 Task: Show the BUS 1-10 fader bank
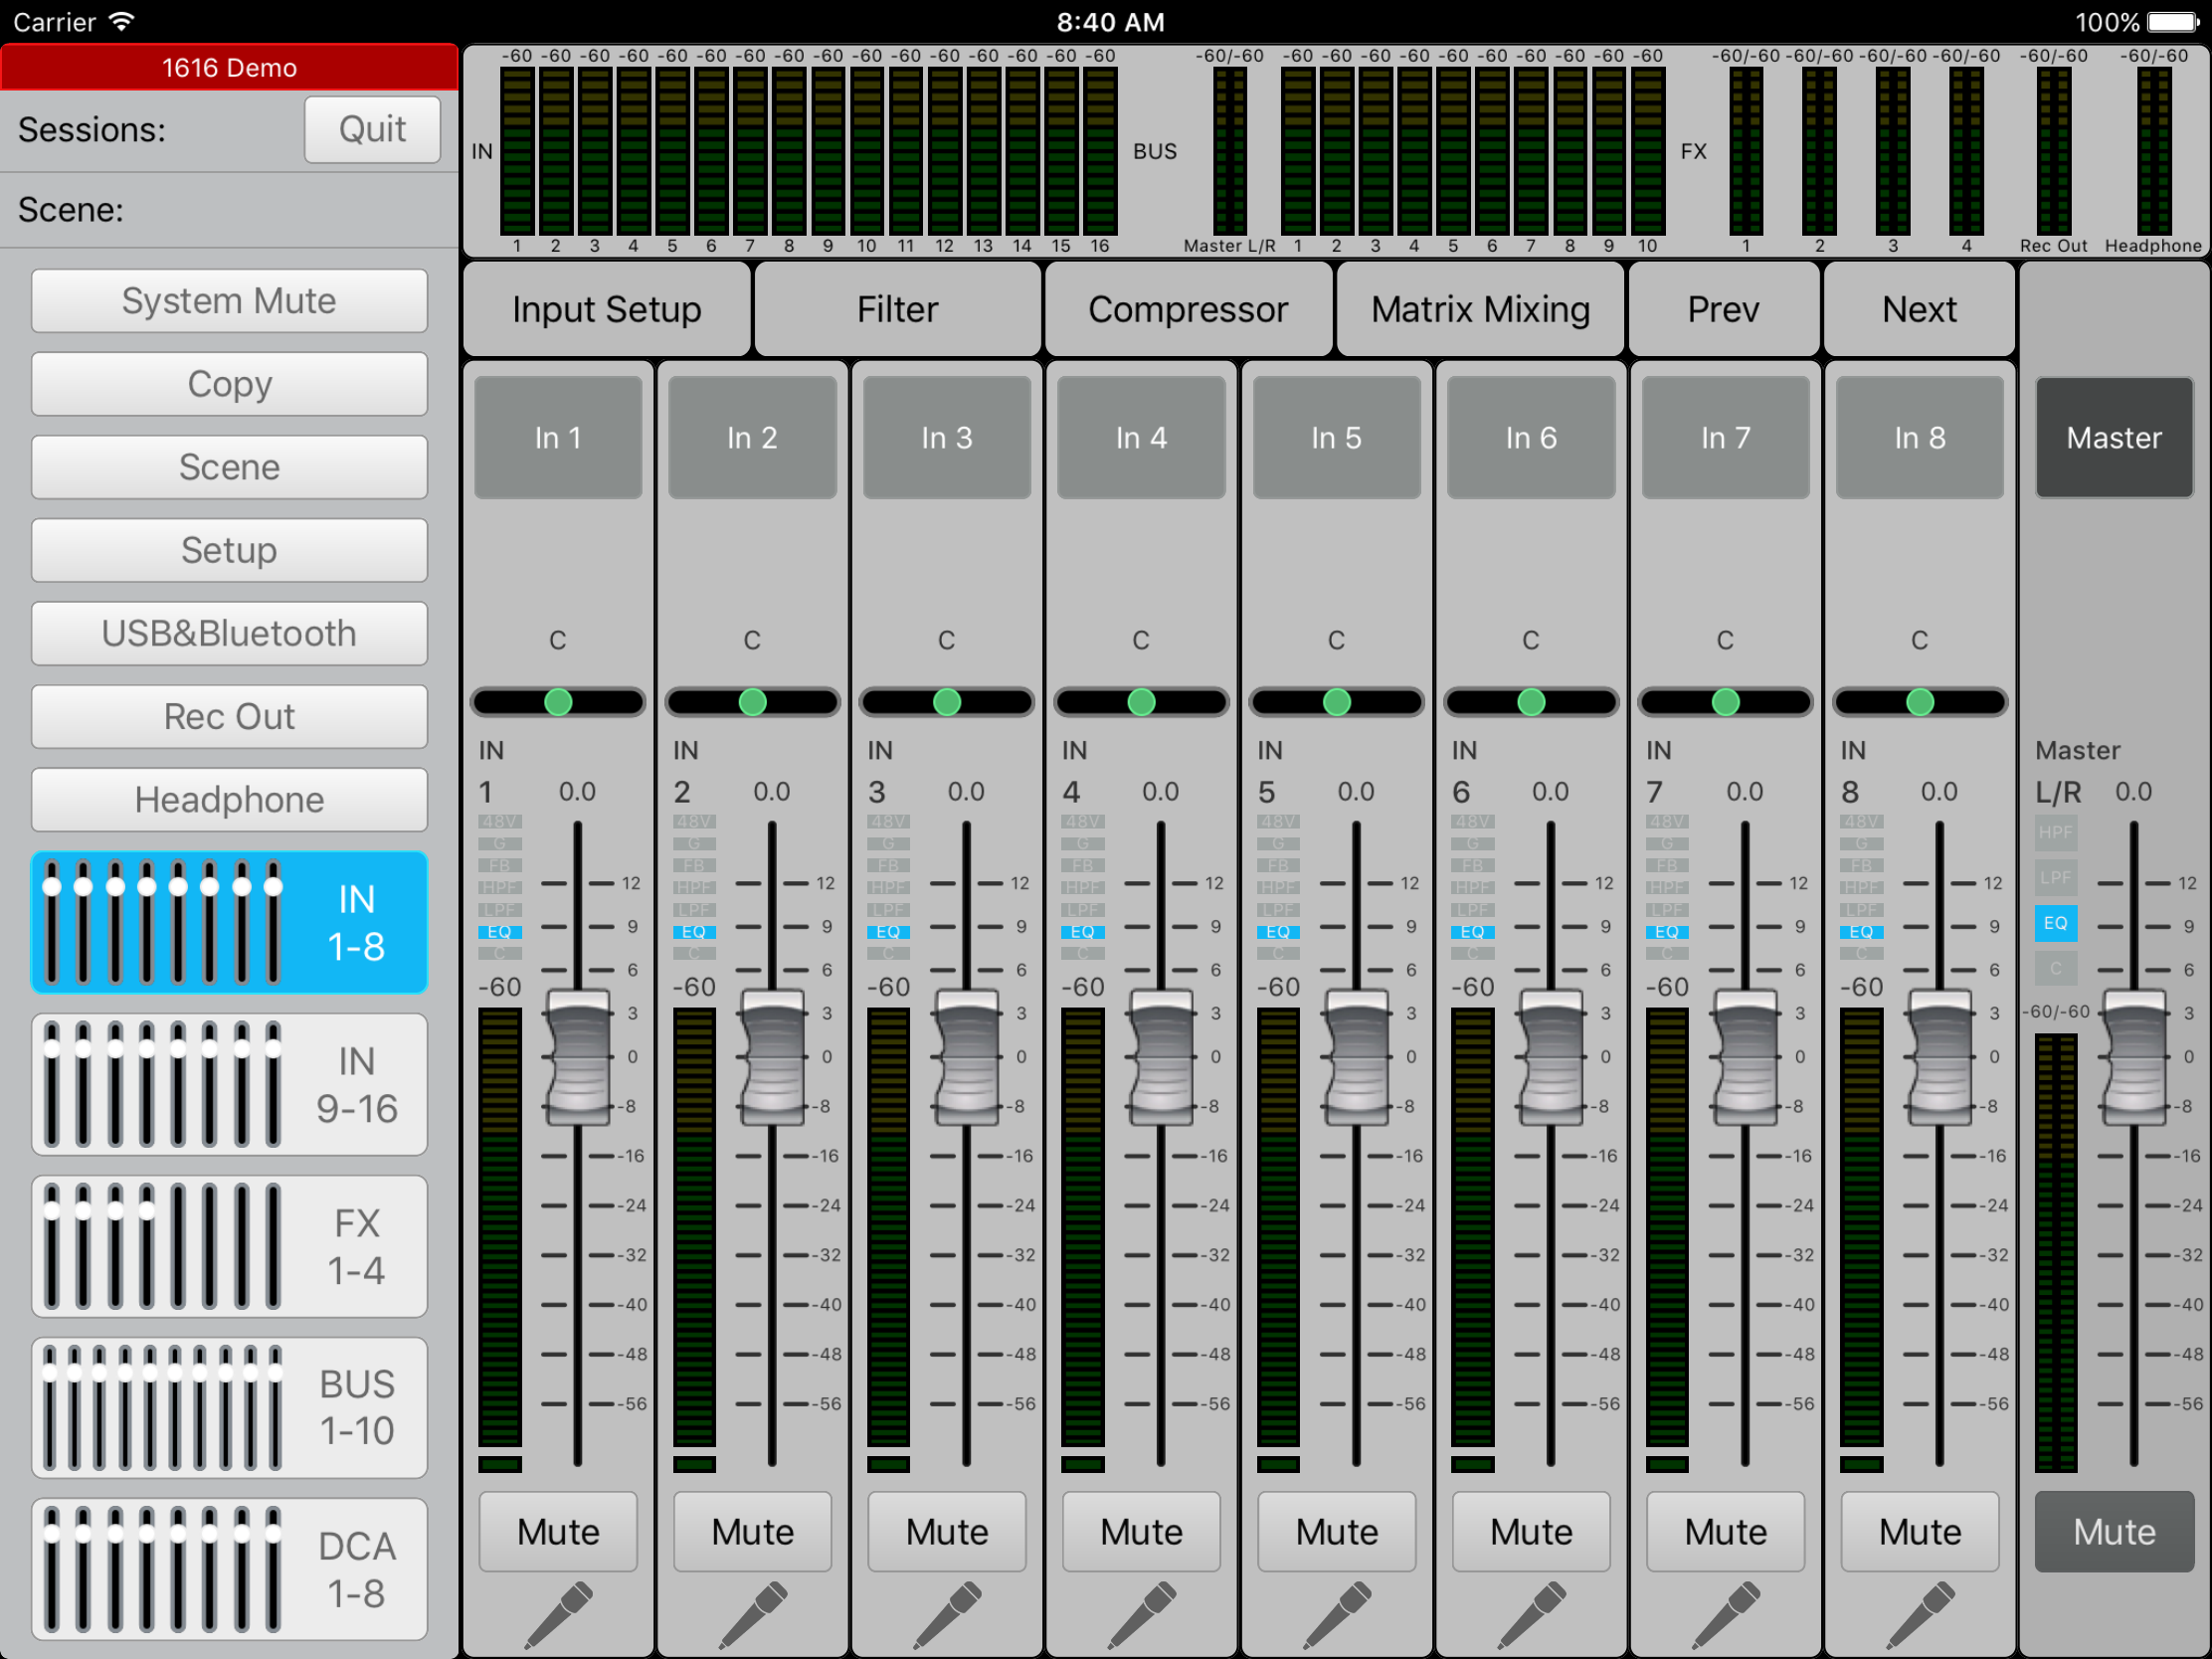[x=229, y=1407]
